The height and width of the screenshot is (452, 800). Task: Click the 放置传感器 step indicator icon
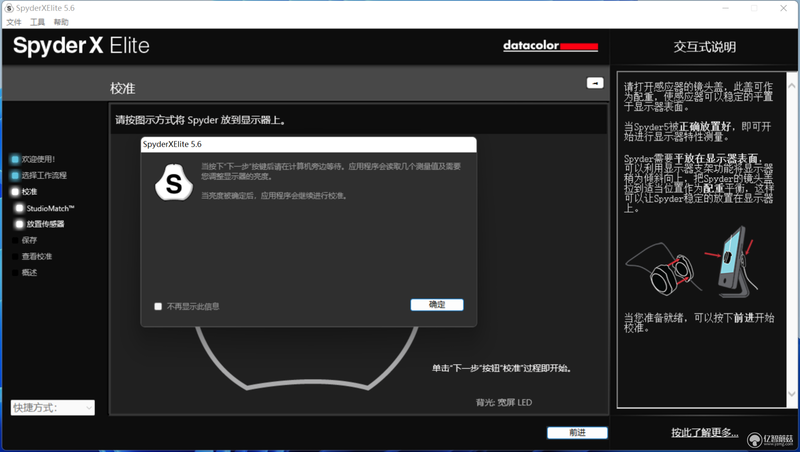[x=19, y=224]
